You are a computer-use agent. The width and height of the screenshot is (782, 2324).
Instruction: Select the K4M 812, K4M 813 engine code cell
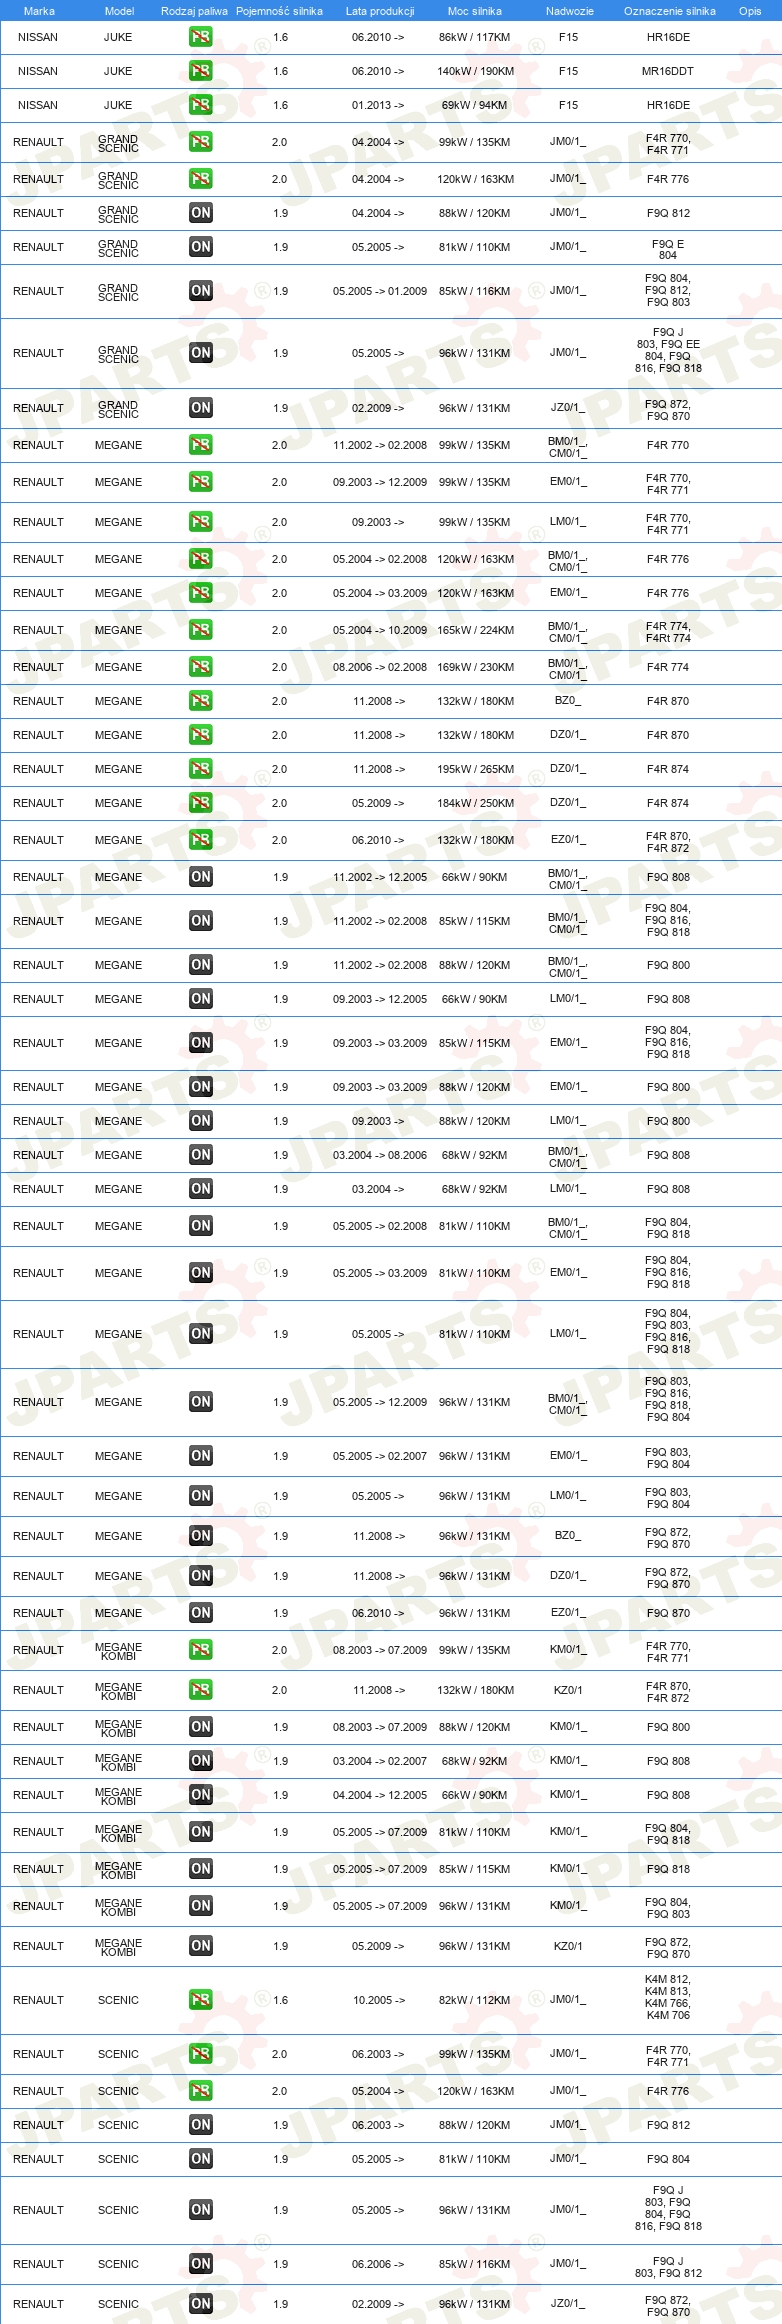(x=668, y=1997)
